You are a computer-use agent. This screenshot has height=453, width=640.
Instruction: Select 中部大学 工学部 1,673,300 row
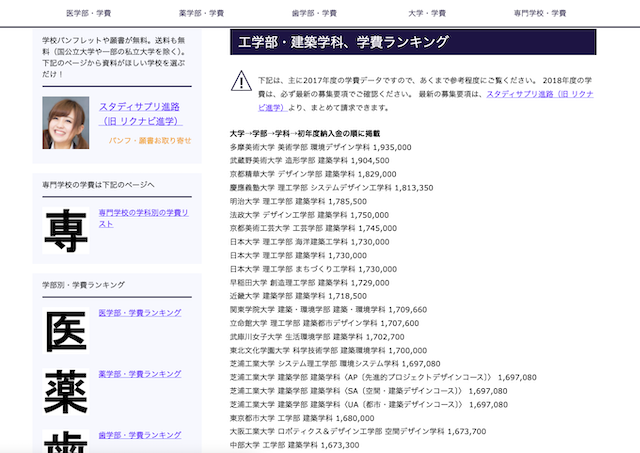tap(295, 445)
